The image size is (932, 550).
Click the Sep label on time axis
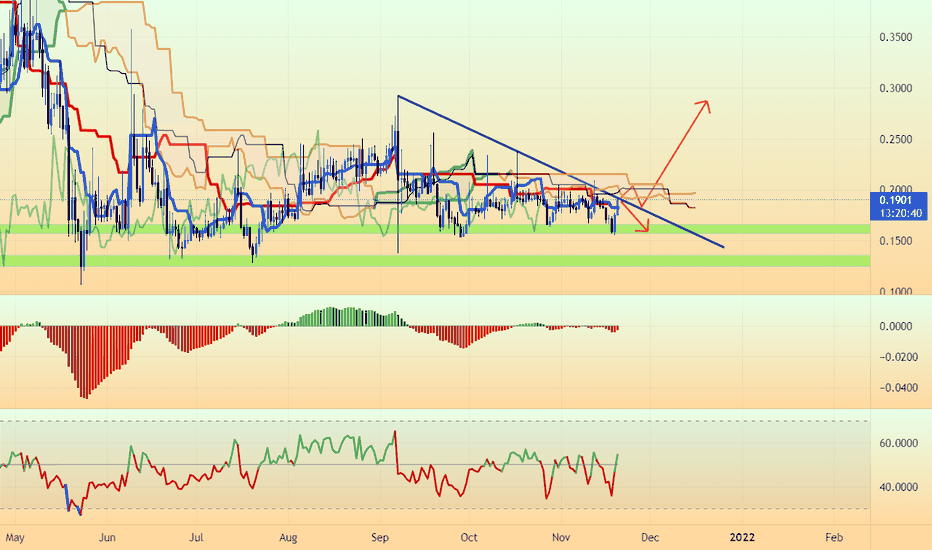380,538
